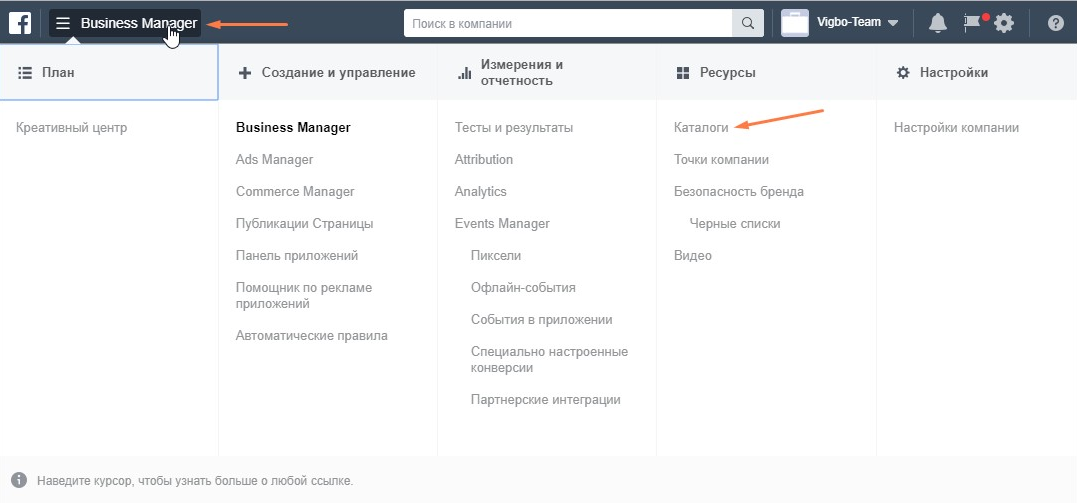Open 'Автоматические правила'
Screen dimensions: 1077x504
click(312, 336)
